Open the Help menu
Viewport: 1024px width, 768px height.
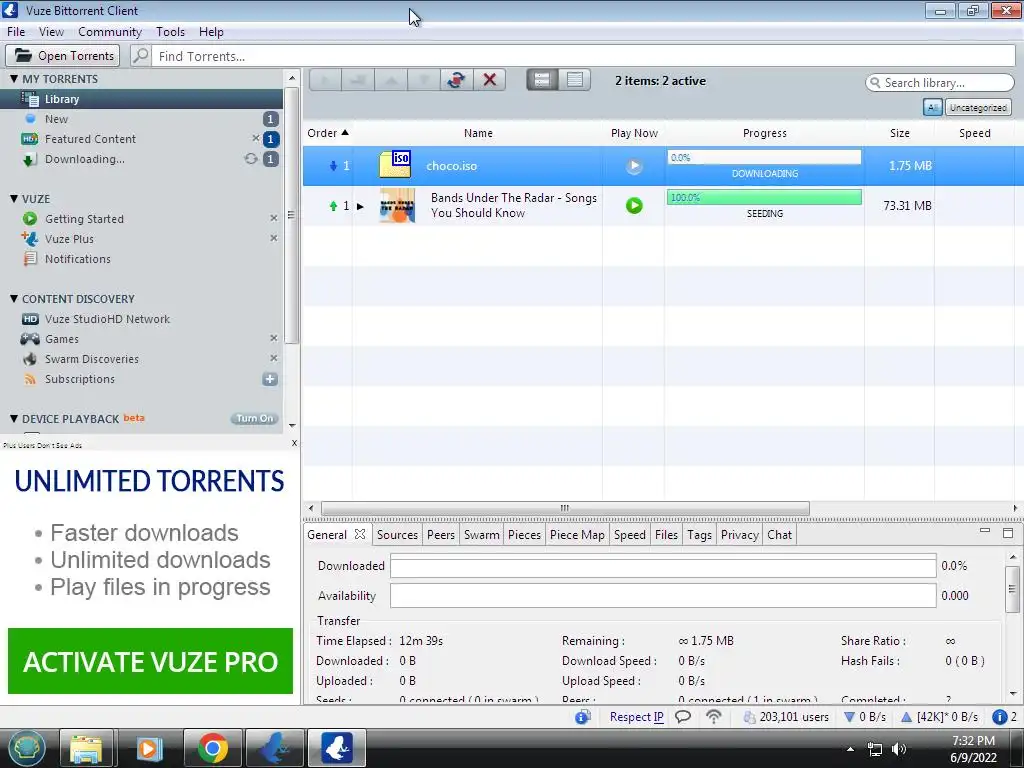tap(211, 31)
